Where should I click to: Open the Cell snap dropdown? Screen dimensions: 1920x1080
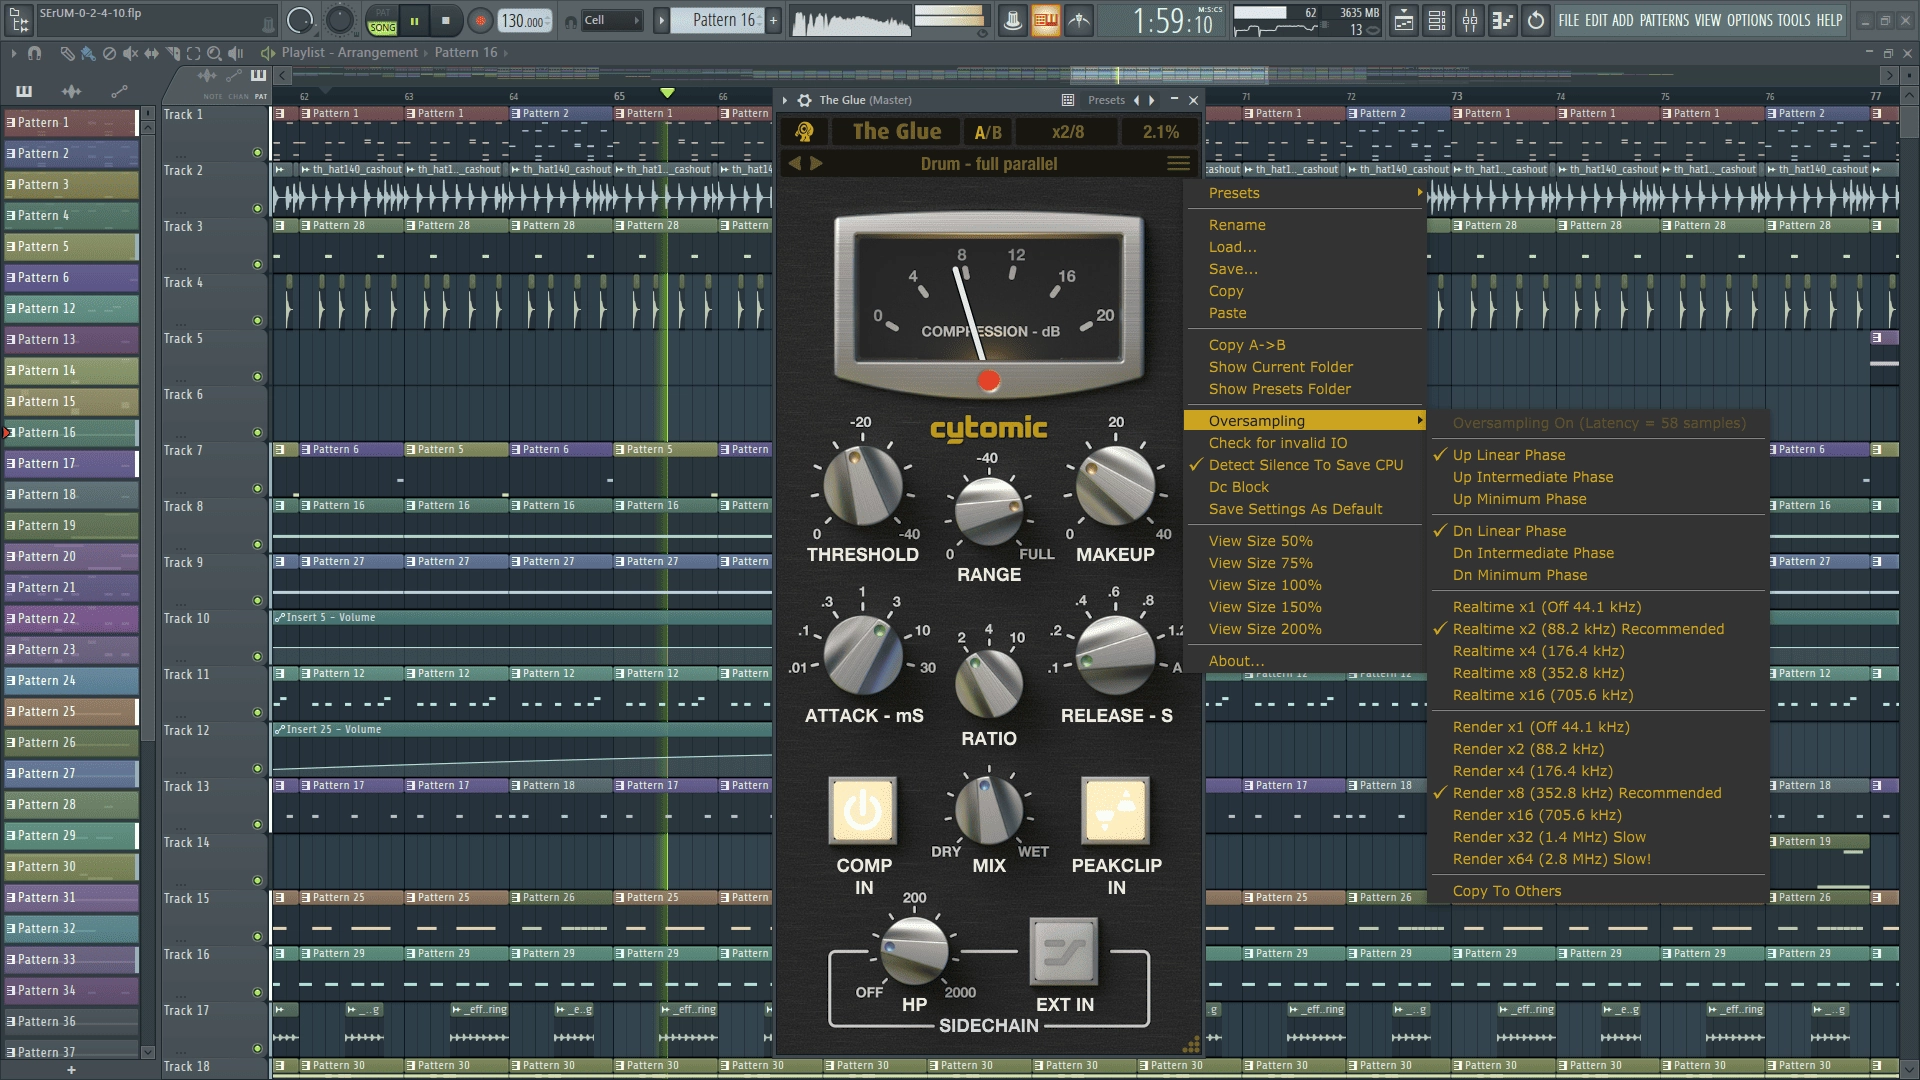(x=612, y=20)
